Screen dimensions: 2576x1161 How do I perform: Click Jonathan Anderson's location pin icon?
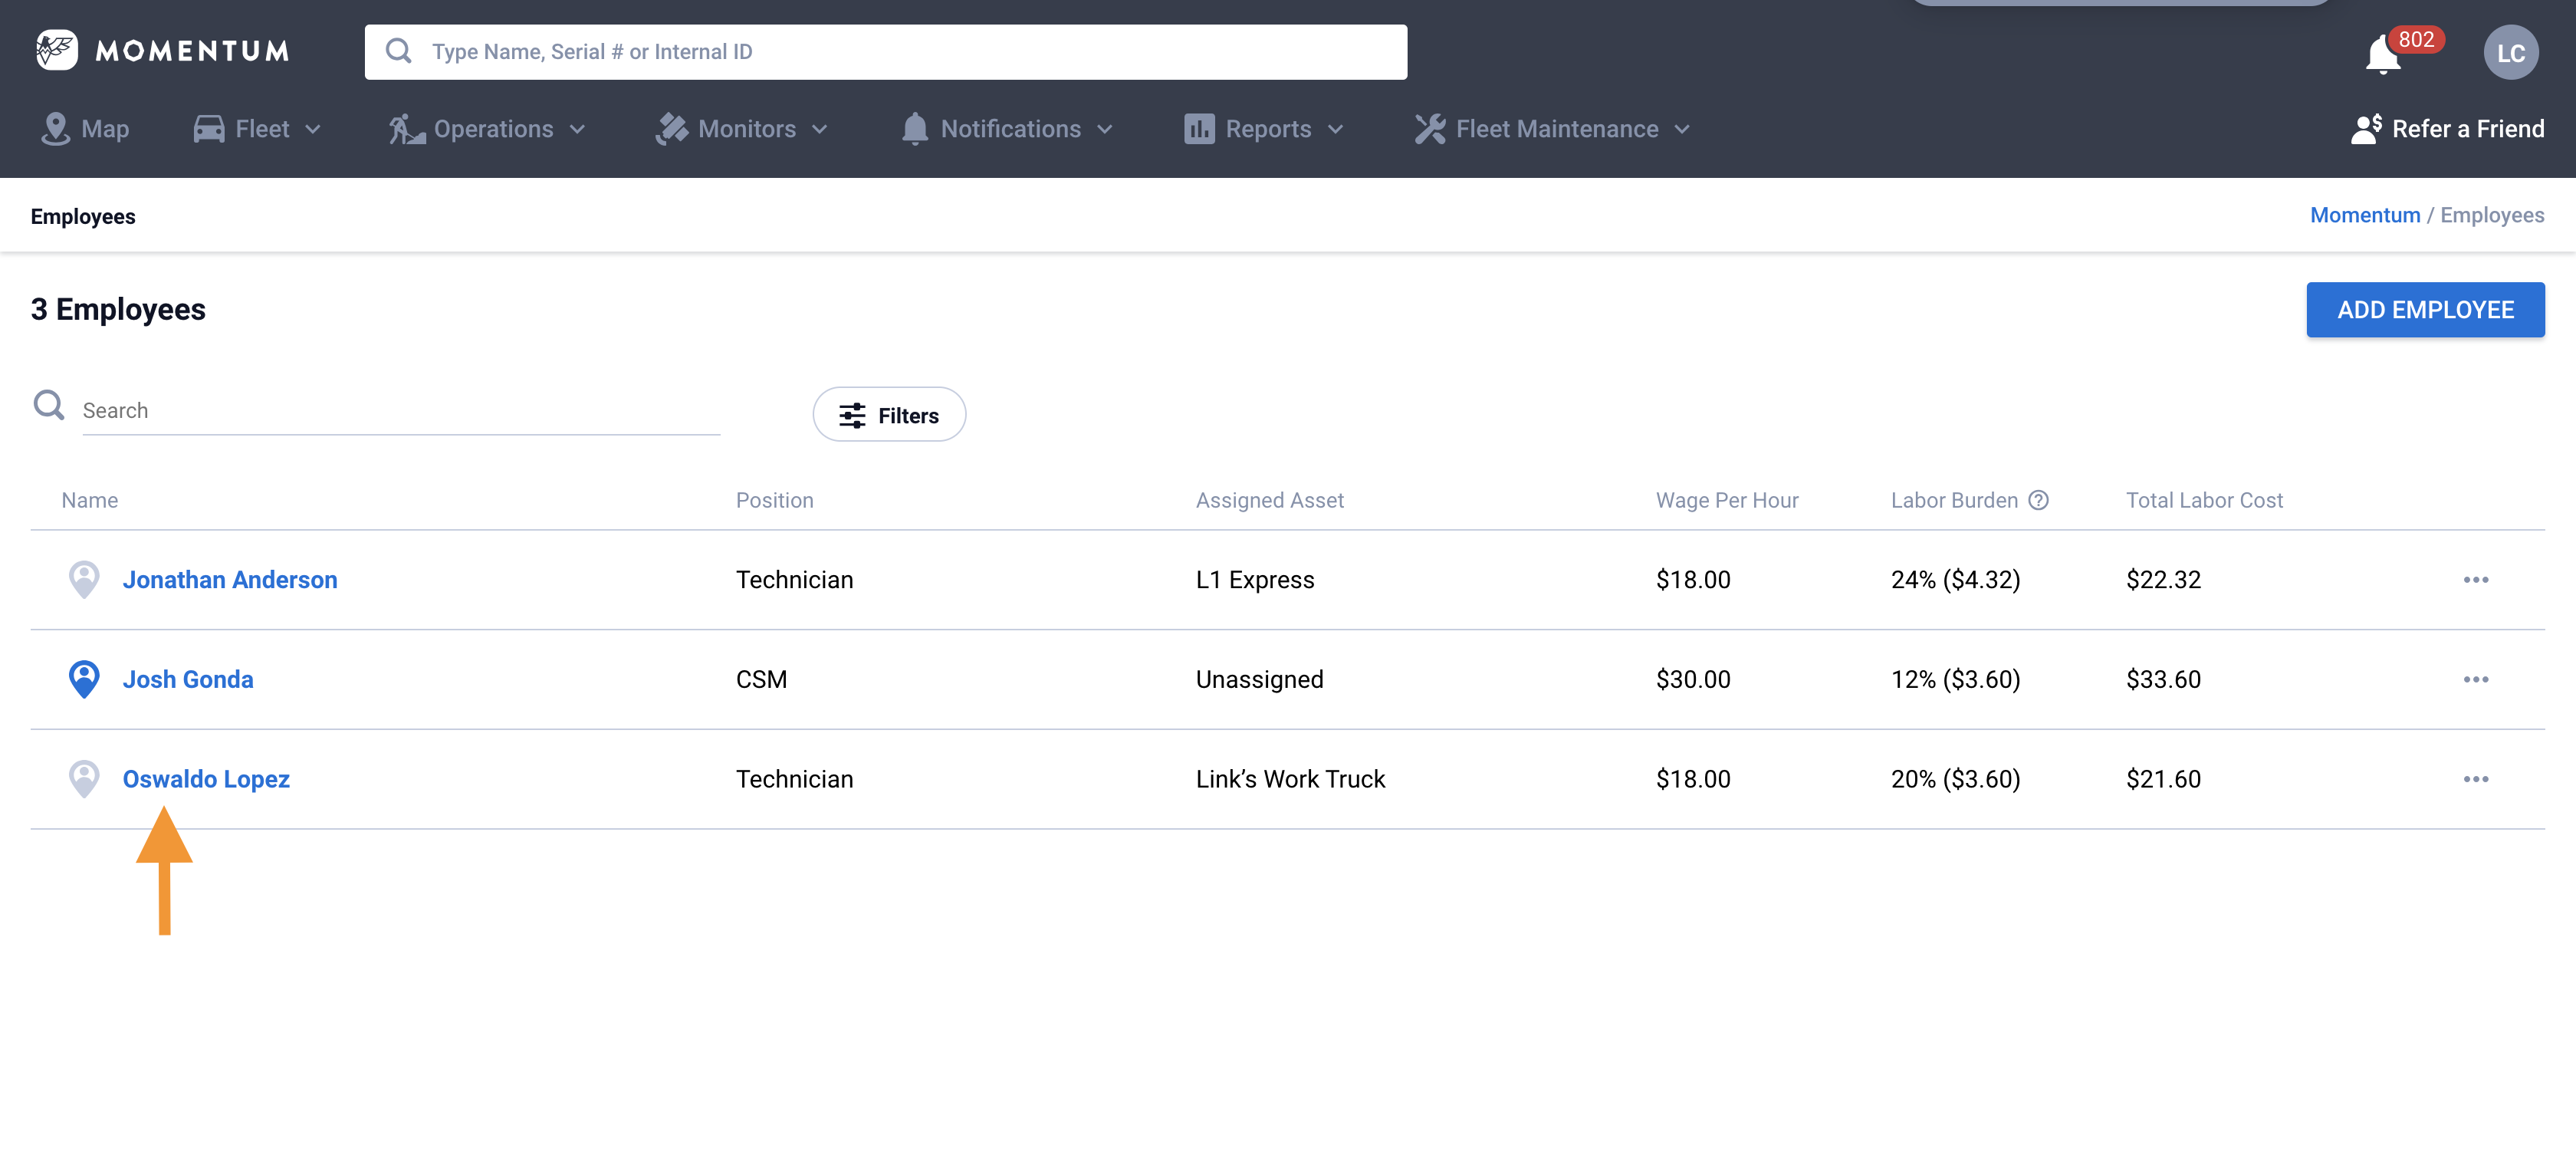(84, 579)
